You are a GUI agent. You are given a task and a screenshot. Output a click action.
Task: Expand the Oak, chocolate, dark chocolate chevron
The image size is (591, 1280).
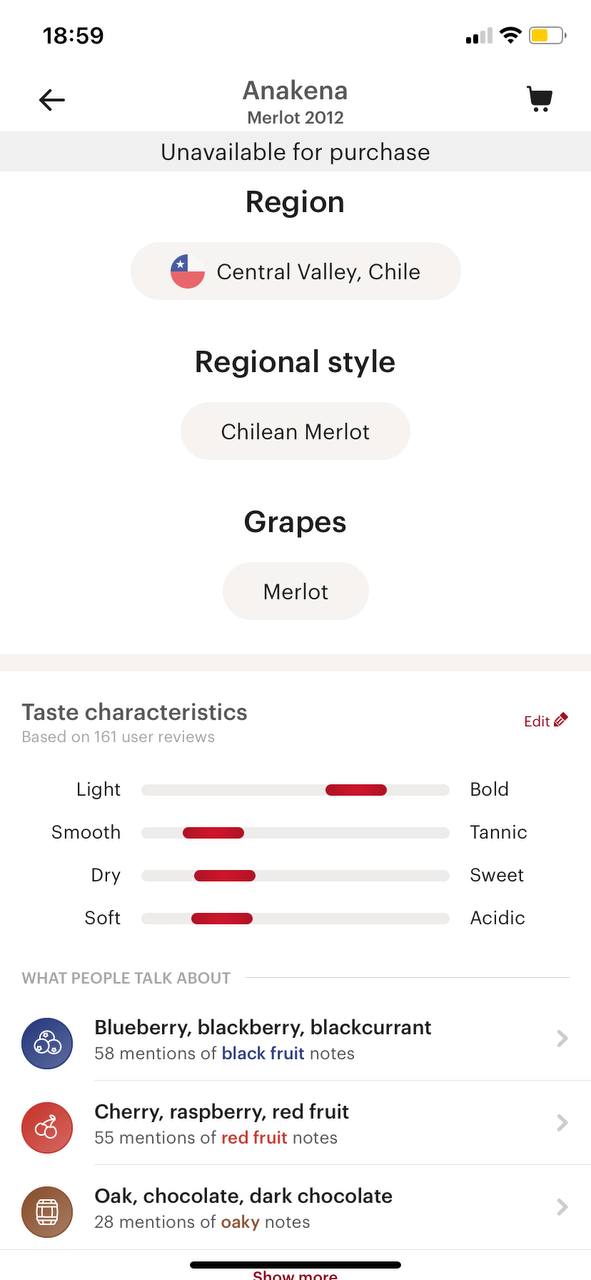[562, 1207]
